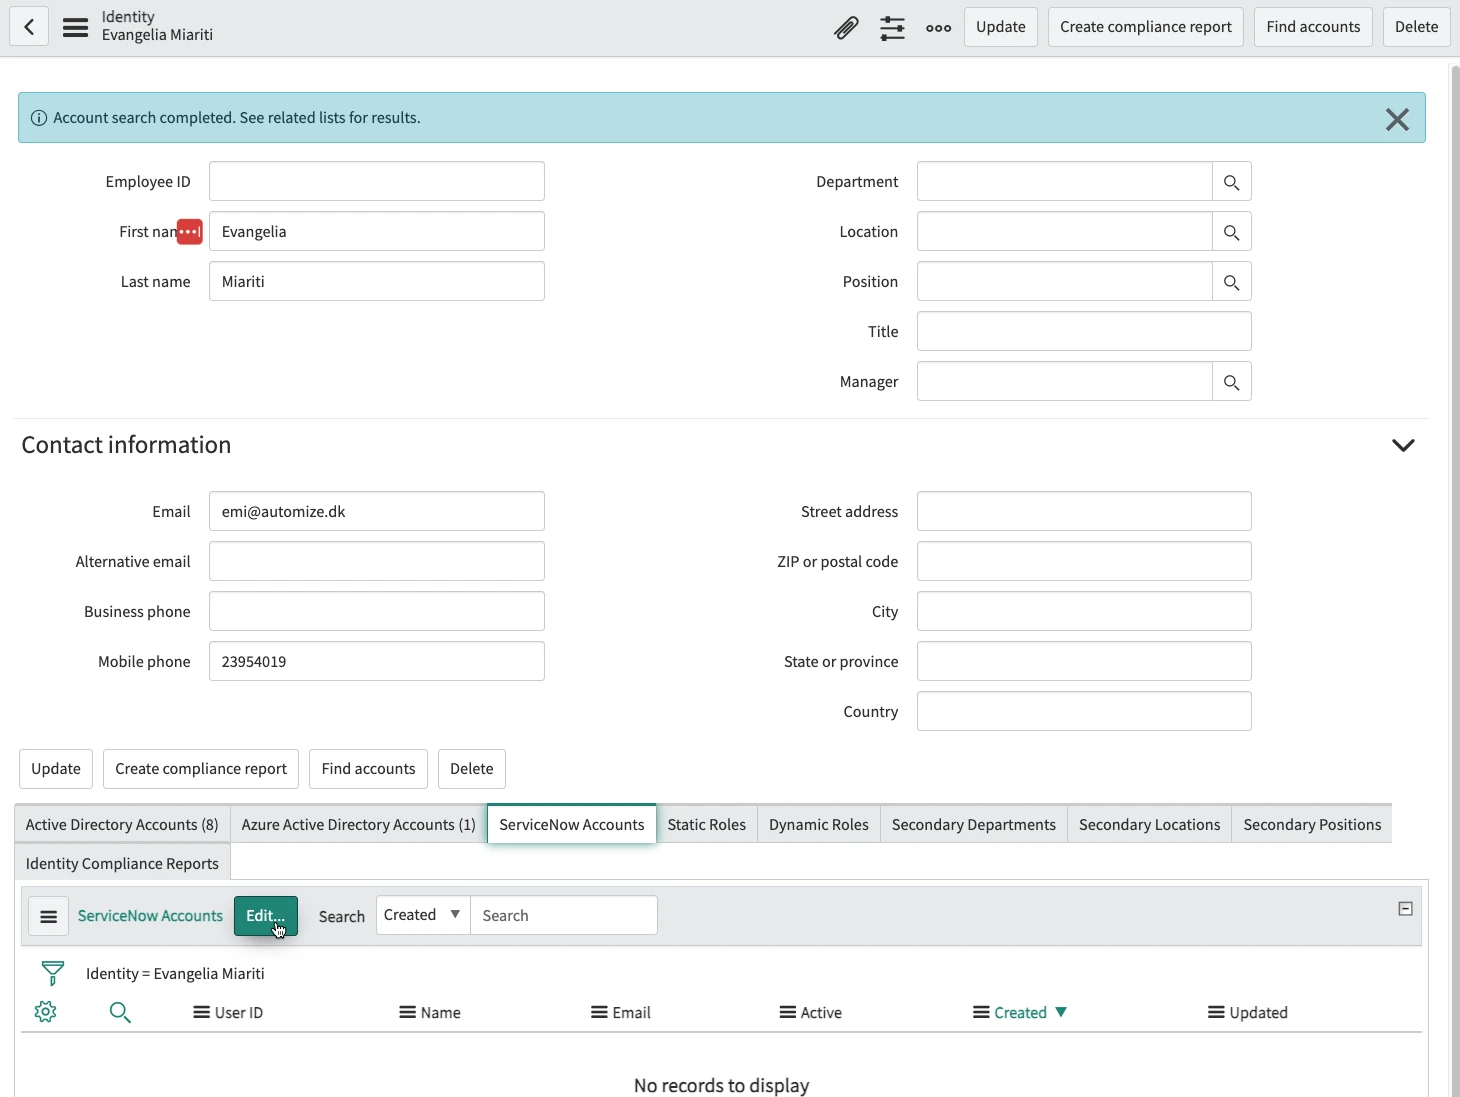The height and width of the screenshot is (1097, 1460).
Task: Click the back navigation arrow icon
Action: point(29,26)
